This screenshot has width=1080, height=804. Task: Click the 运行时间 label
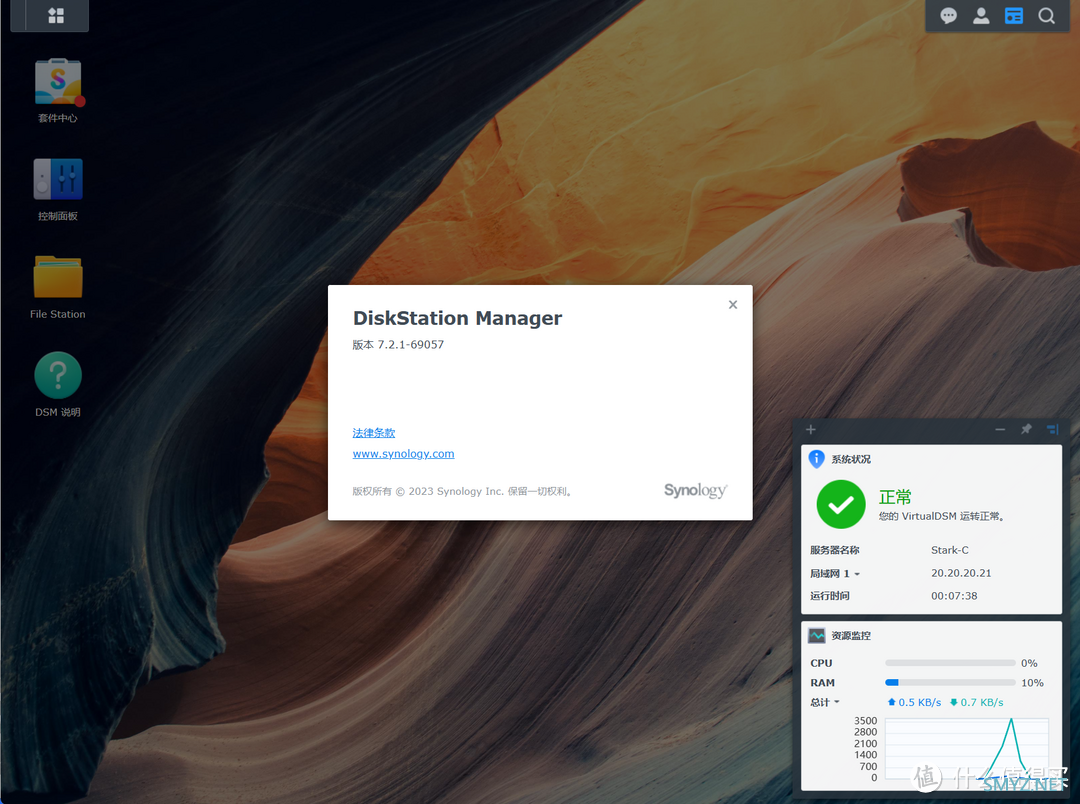point(829,596)
